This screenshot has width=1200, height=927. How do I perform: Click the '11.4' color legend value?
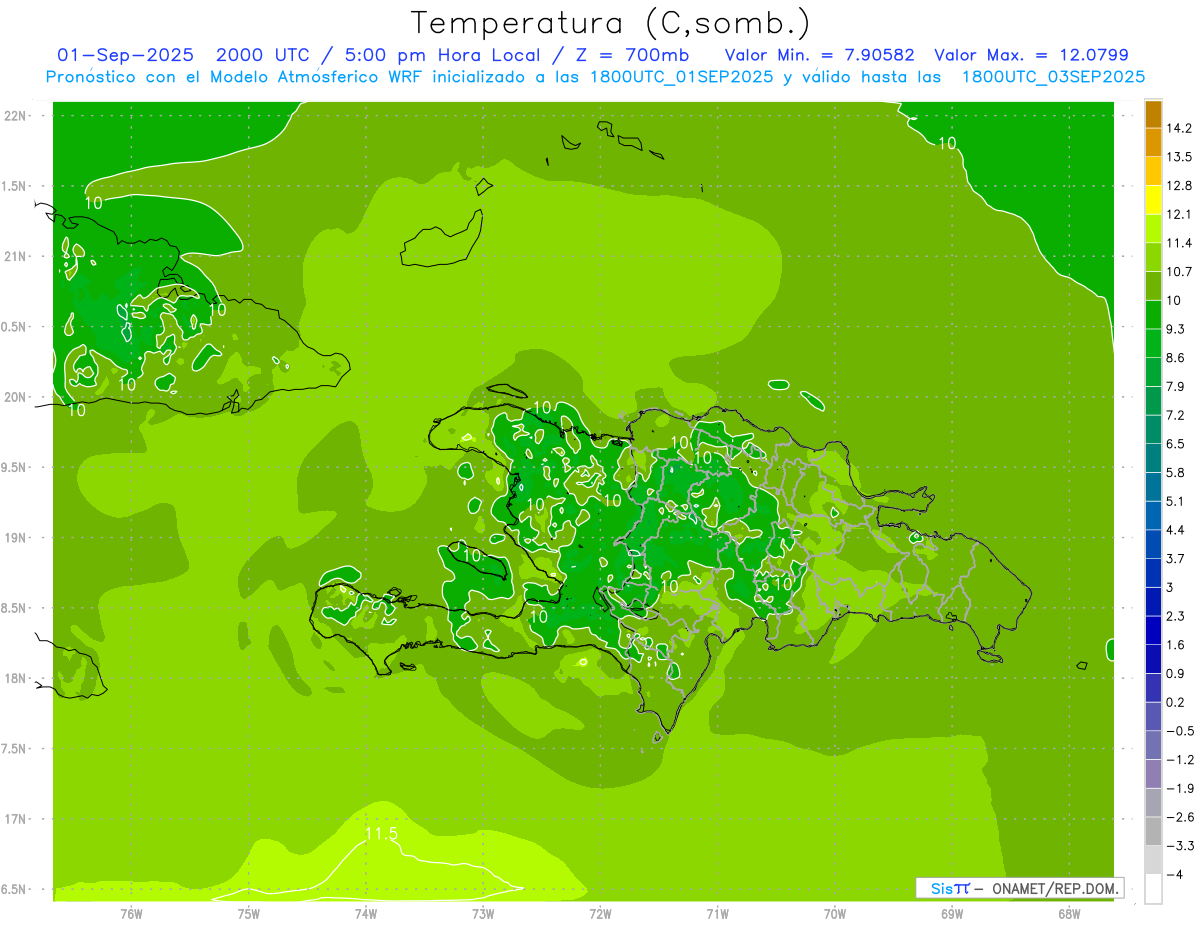pos(1178,243)
